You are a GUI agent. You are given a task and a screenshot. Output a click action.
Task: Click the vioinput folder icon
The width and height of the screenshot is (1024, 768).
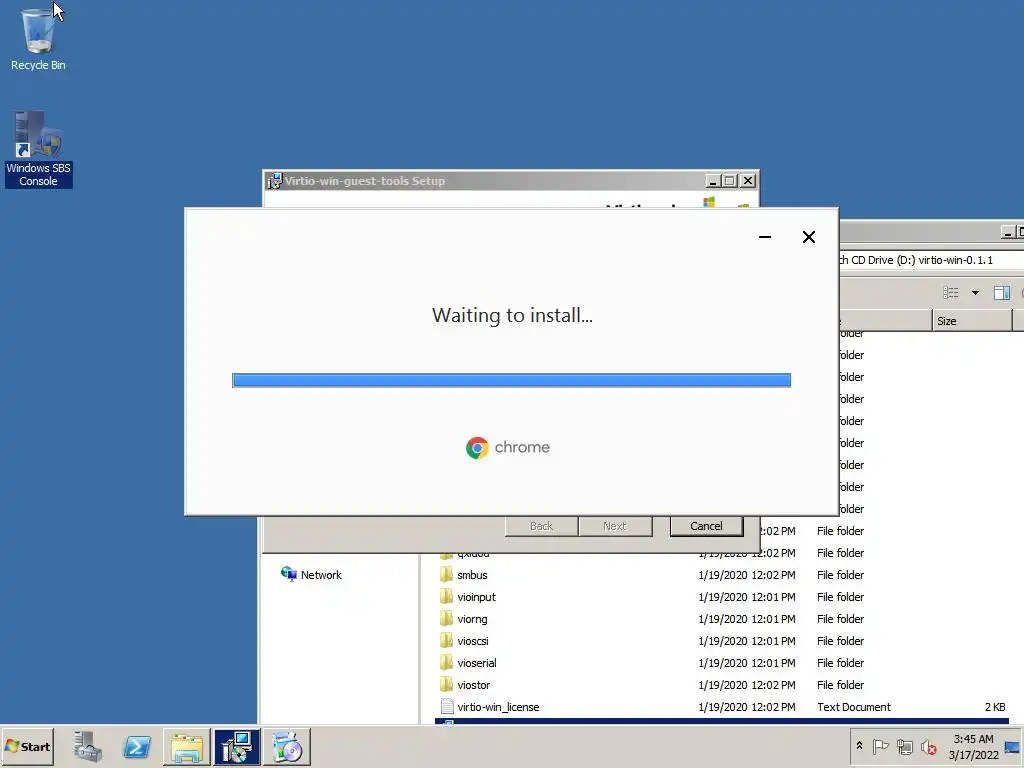[x=446, y=596]
